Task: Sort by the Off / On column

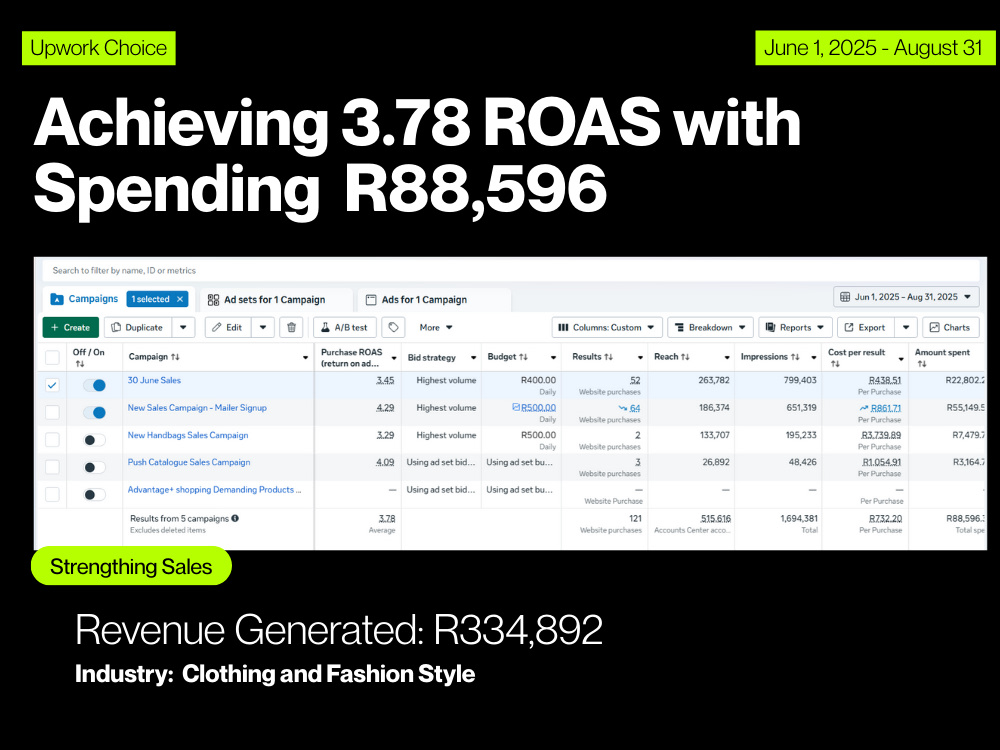Action: 89,357
